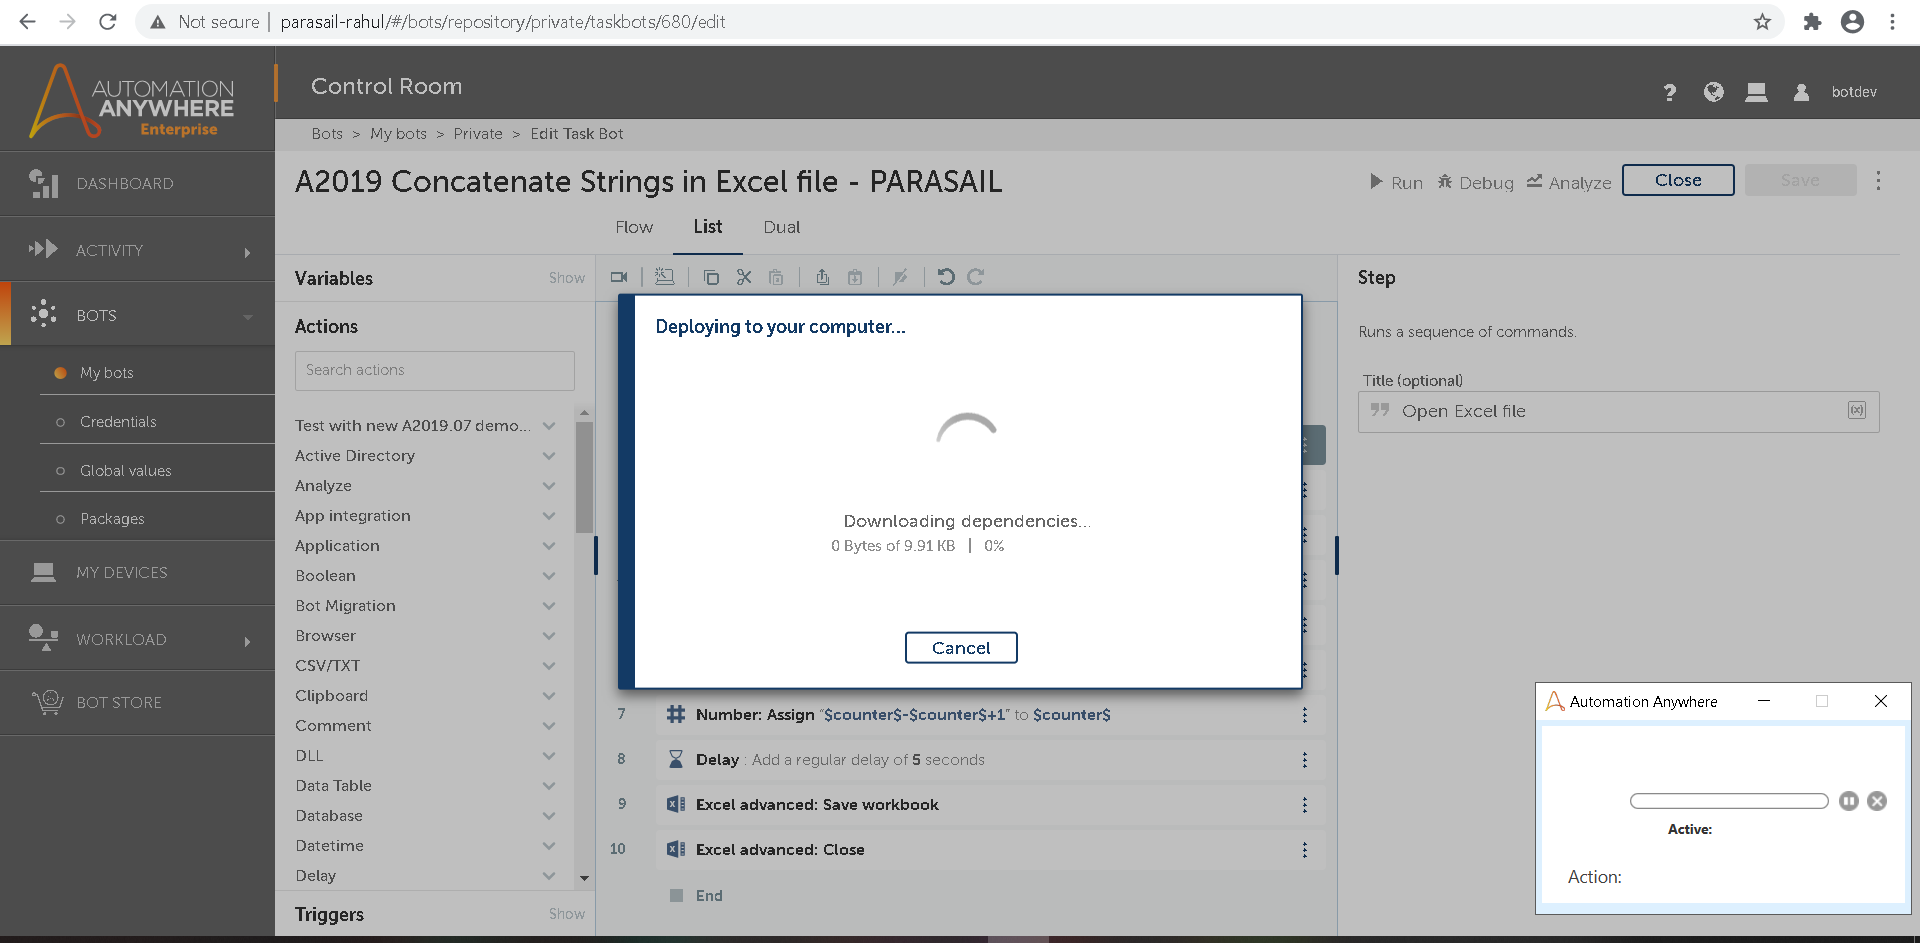Expand the Clipboard actions group
Image resolution: width=1920 pixels, height=943 pixels.
point(549,696)
